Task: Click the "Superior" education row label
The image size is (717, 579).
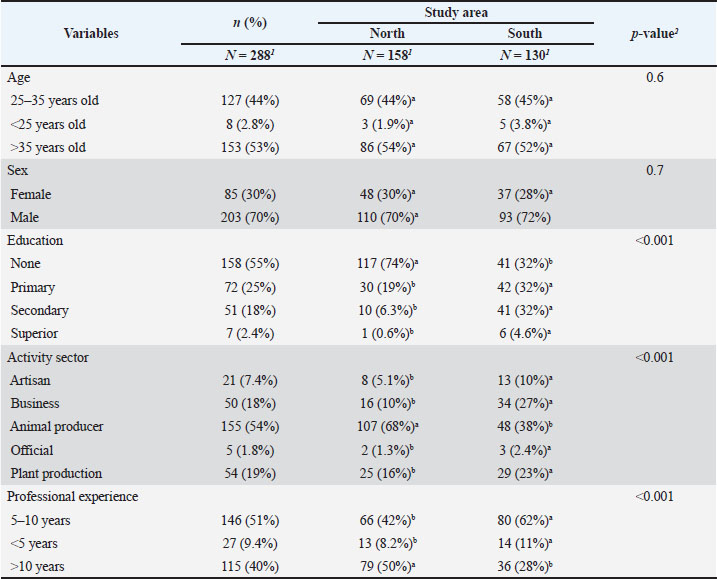Action: coord(35,333)
